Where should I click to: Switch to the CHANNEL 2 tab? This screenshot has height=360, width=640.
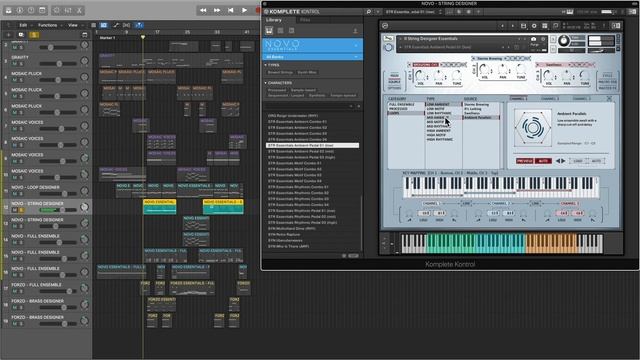tap(550, 98)
